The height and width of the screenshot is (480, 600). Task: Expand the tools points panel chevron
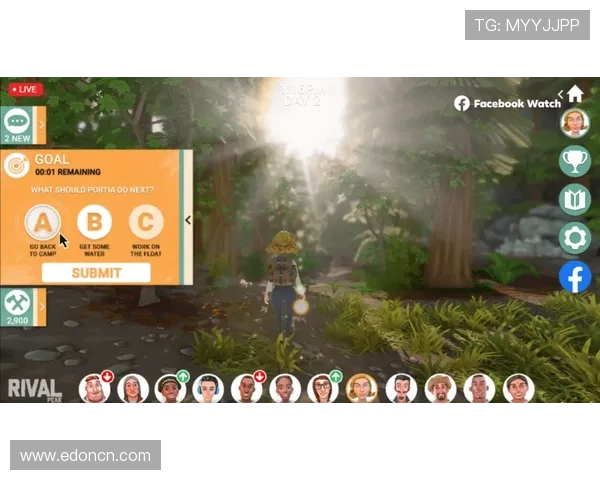pyautogui.click(x=41, y=308)
